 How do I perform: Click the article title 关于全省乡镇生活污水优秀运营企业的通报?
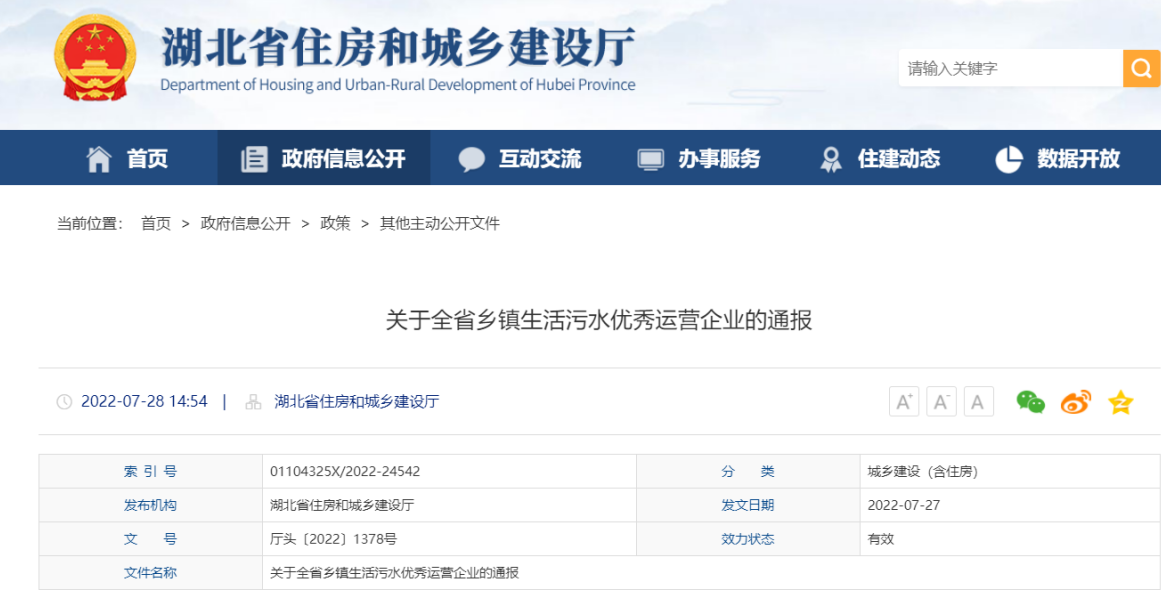pyautogui.click(x=599, y=320)
